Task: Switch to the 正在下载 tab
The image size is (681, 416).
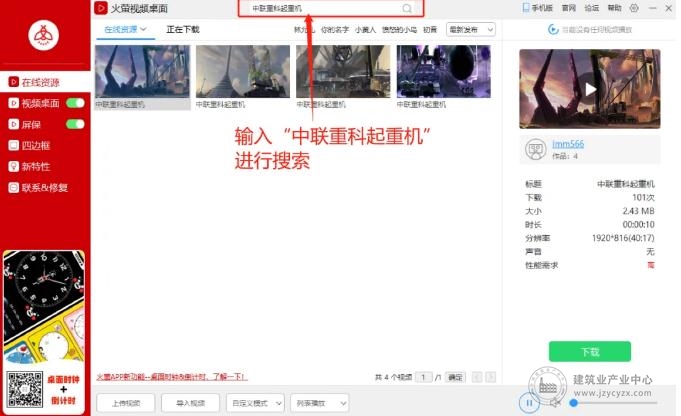Action: [183, 30]
